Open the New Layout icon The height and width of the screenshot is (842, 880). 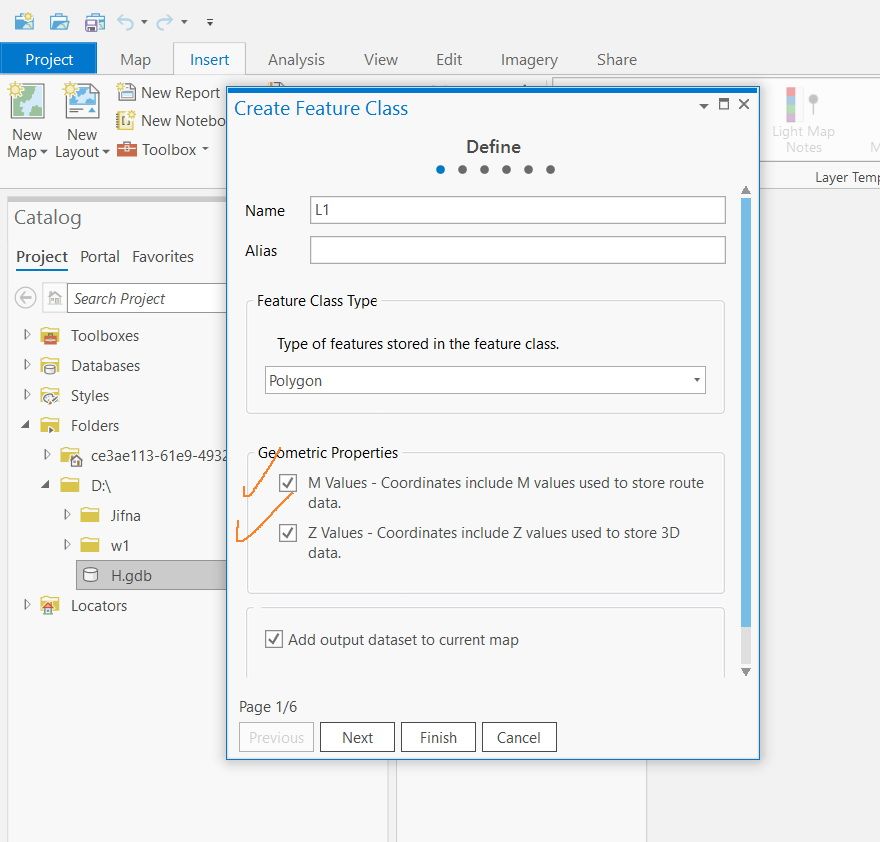[x=82, y=101]
